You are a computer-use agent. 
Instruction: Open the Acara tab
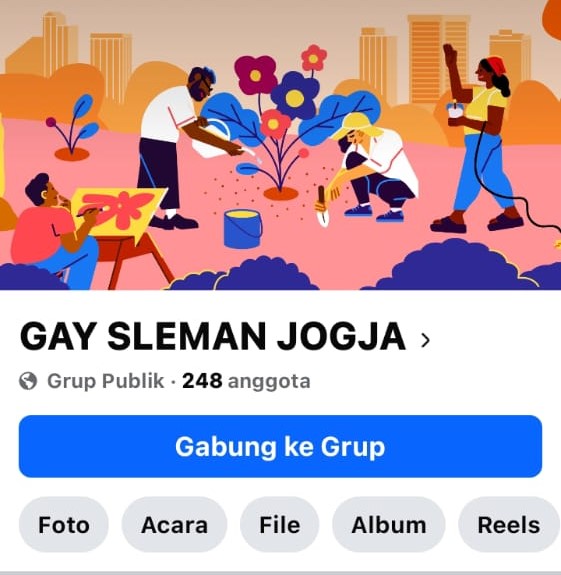pyautogui.click(x=175, y=525)
